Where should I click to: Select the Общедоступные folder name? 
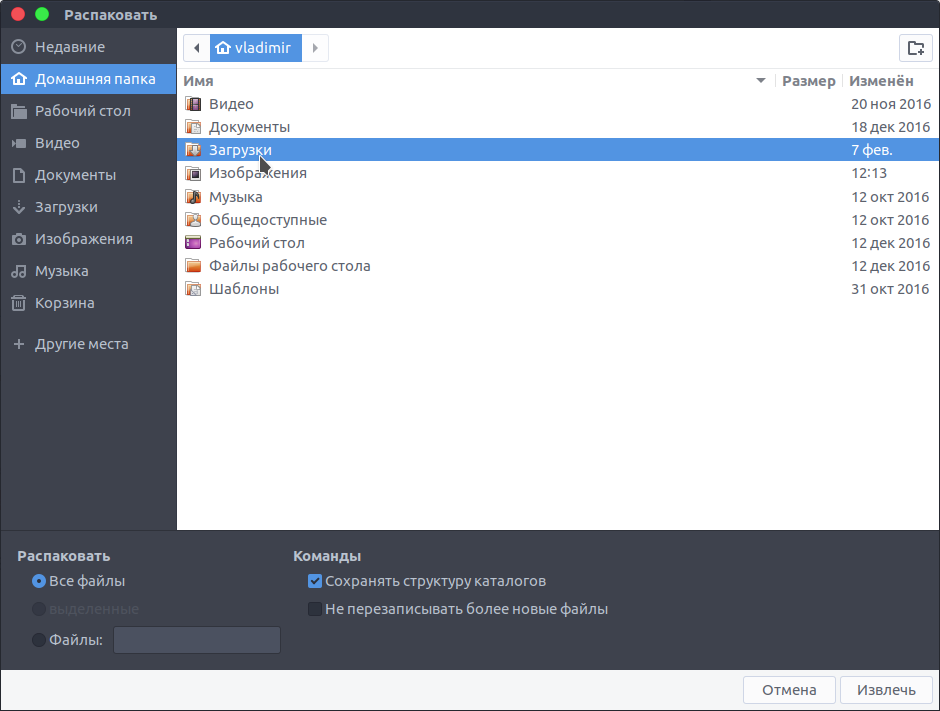tap(267, 220)
